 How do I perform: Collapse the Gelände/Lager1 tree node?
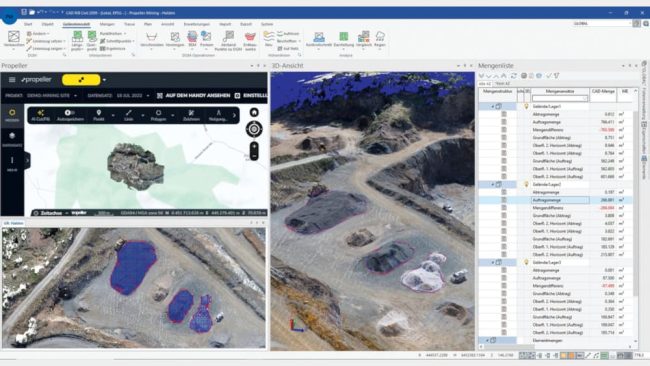(493, 107)
